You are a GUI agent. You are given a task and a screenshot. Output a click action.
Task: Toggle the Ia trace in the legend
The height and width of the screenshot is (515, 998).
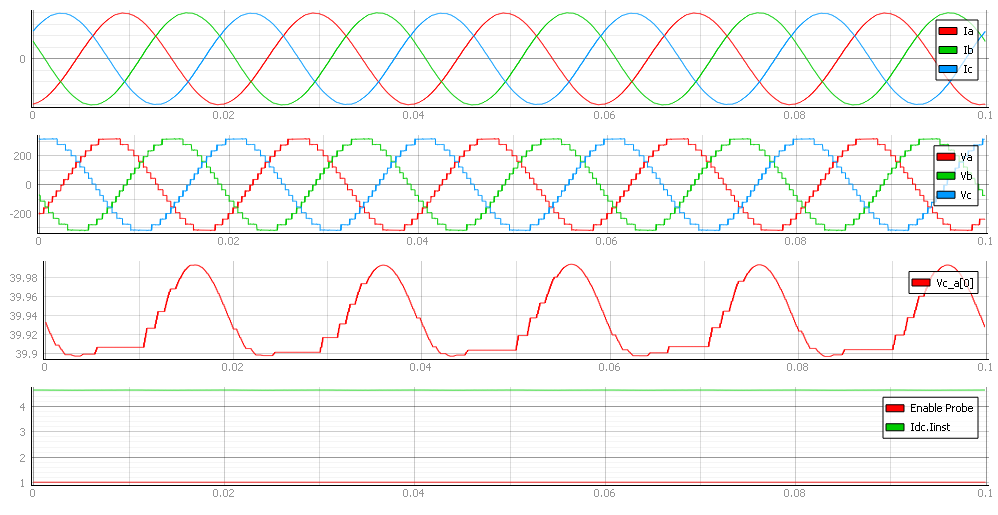pos(967,32)
